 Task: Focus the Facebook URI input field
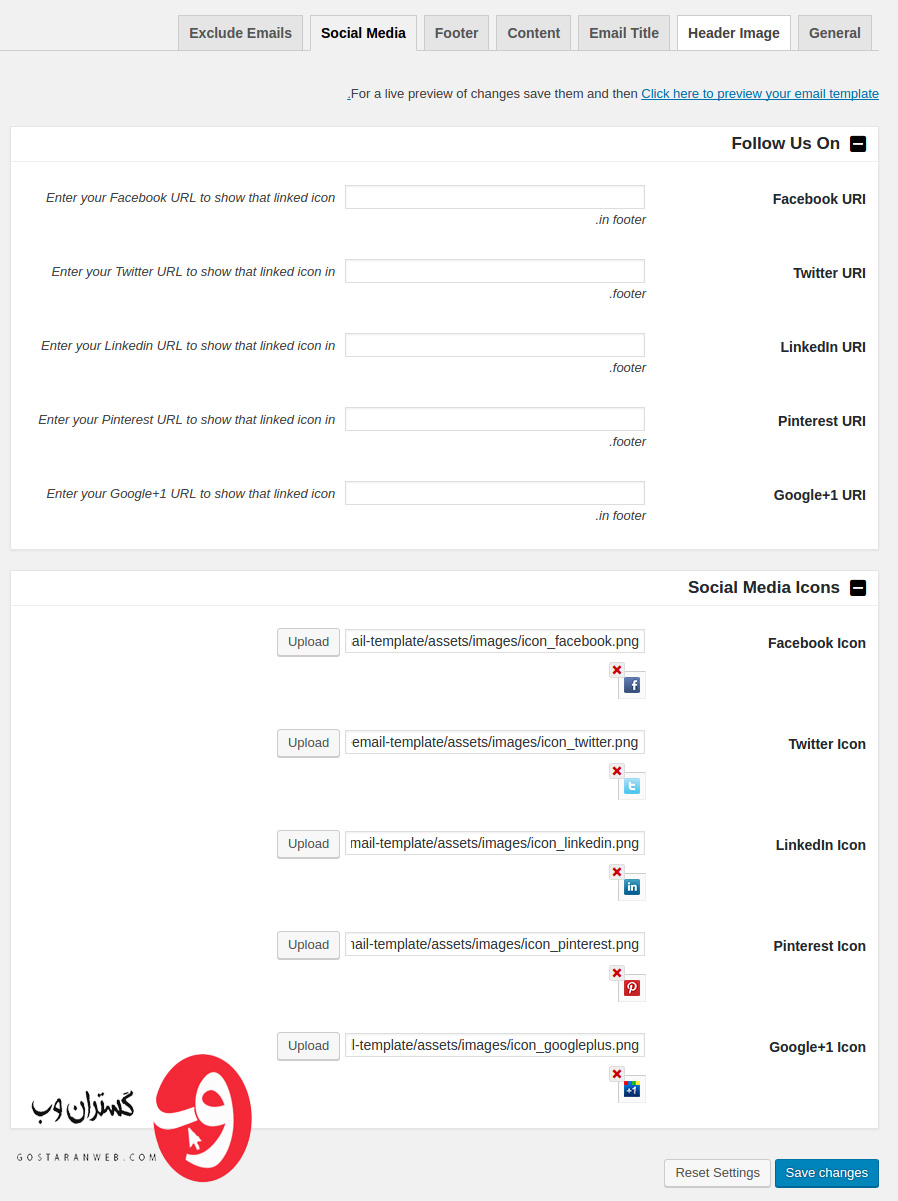495,197
